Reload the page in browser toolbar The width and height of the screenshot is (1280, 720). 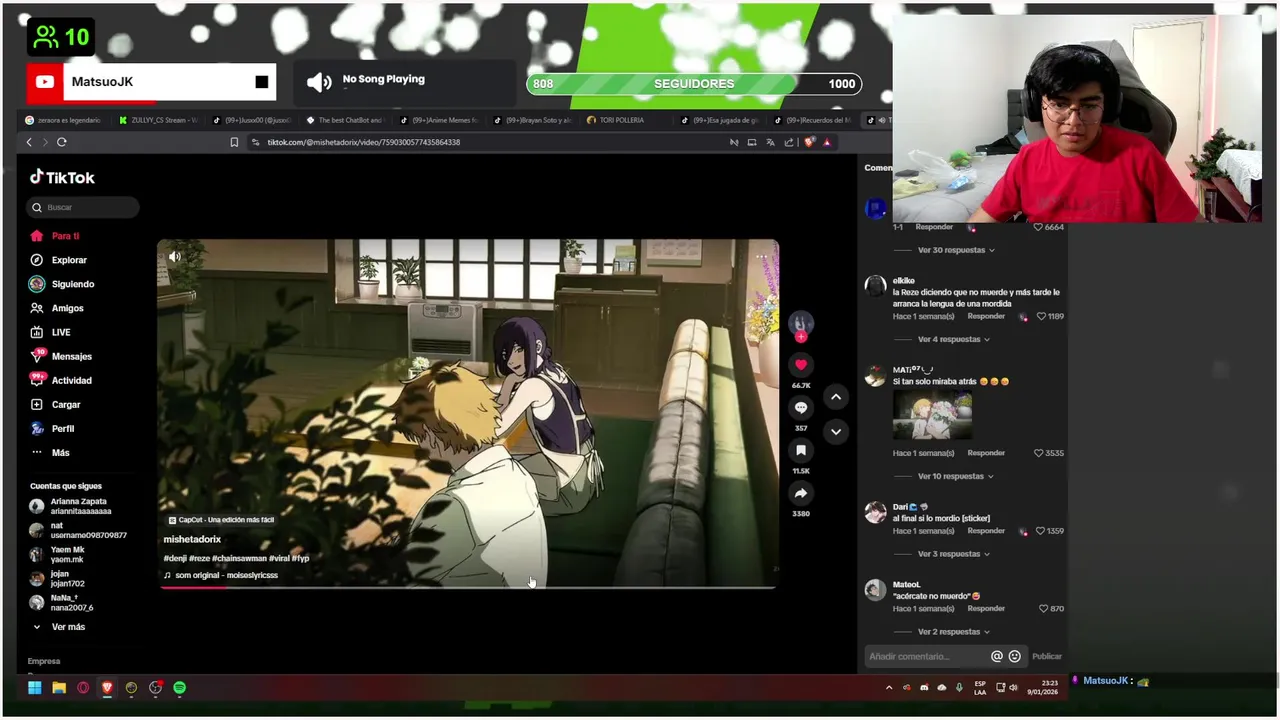[61, 142]
